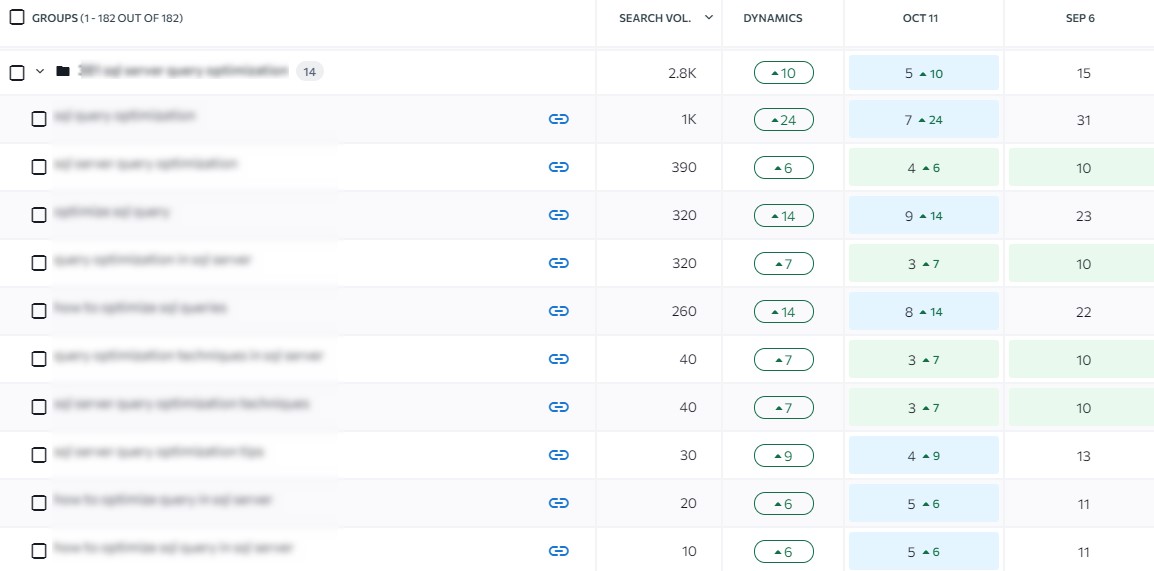Open link icon in 1K search volume row

point(559,119)
